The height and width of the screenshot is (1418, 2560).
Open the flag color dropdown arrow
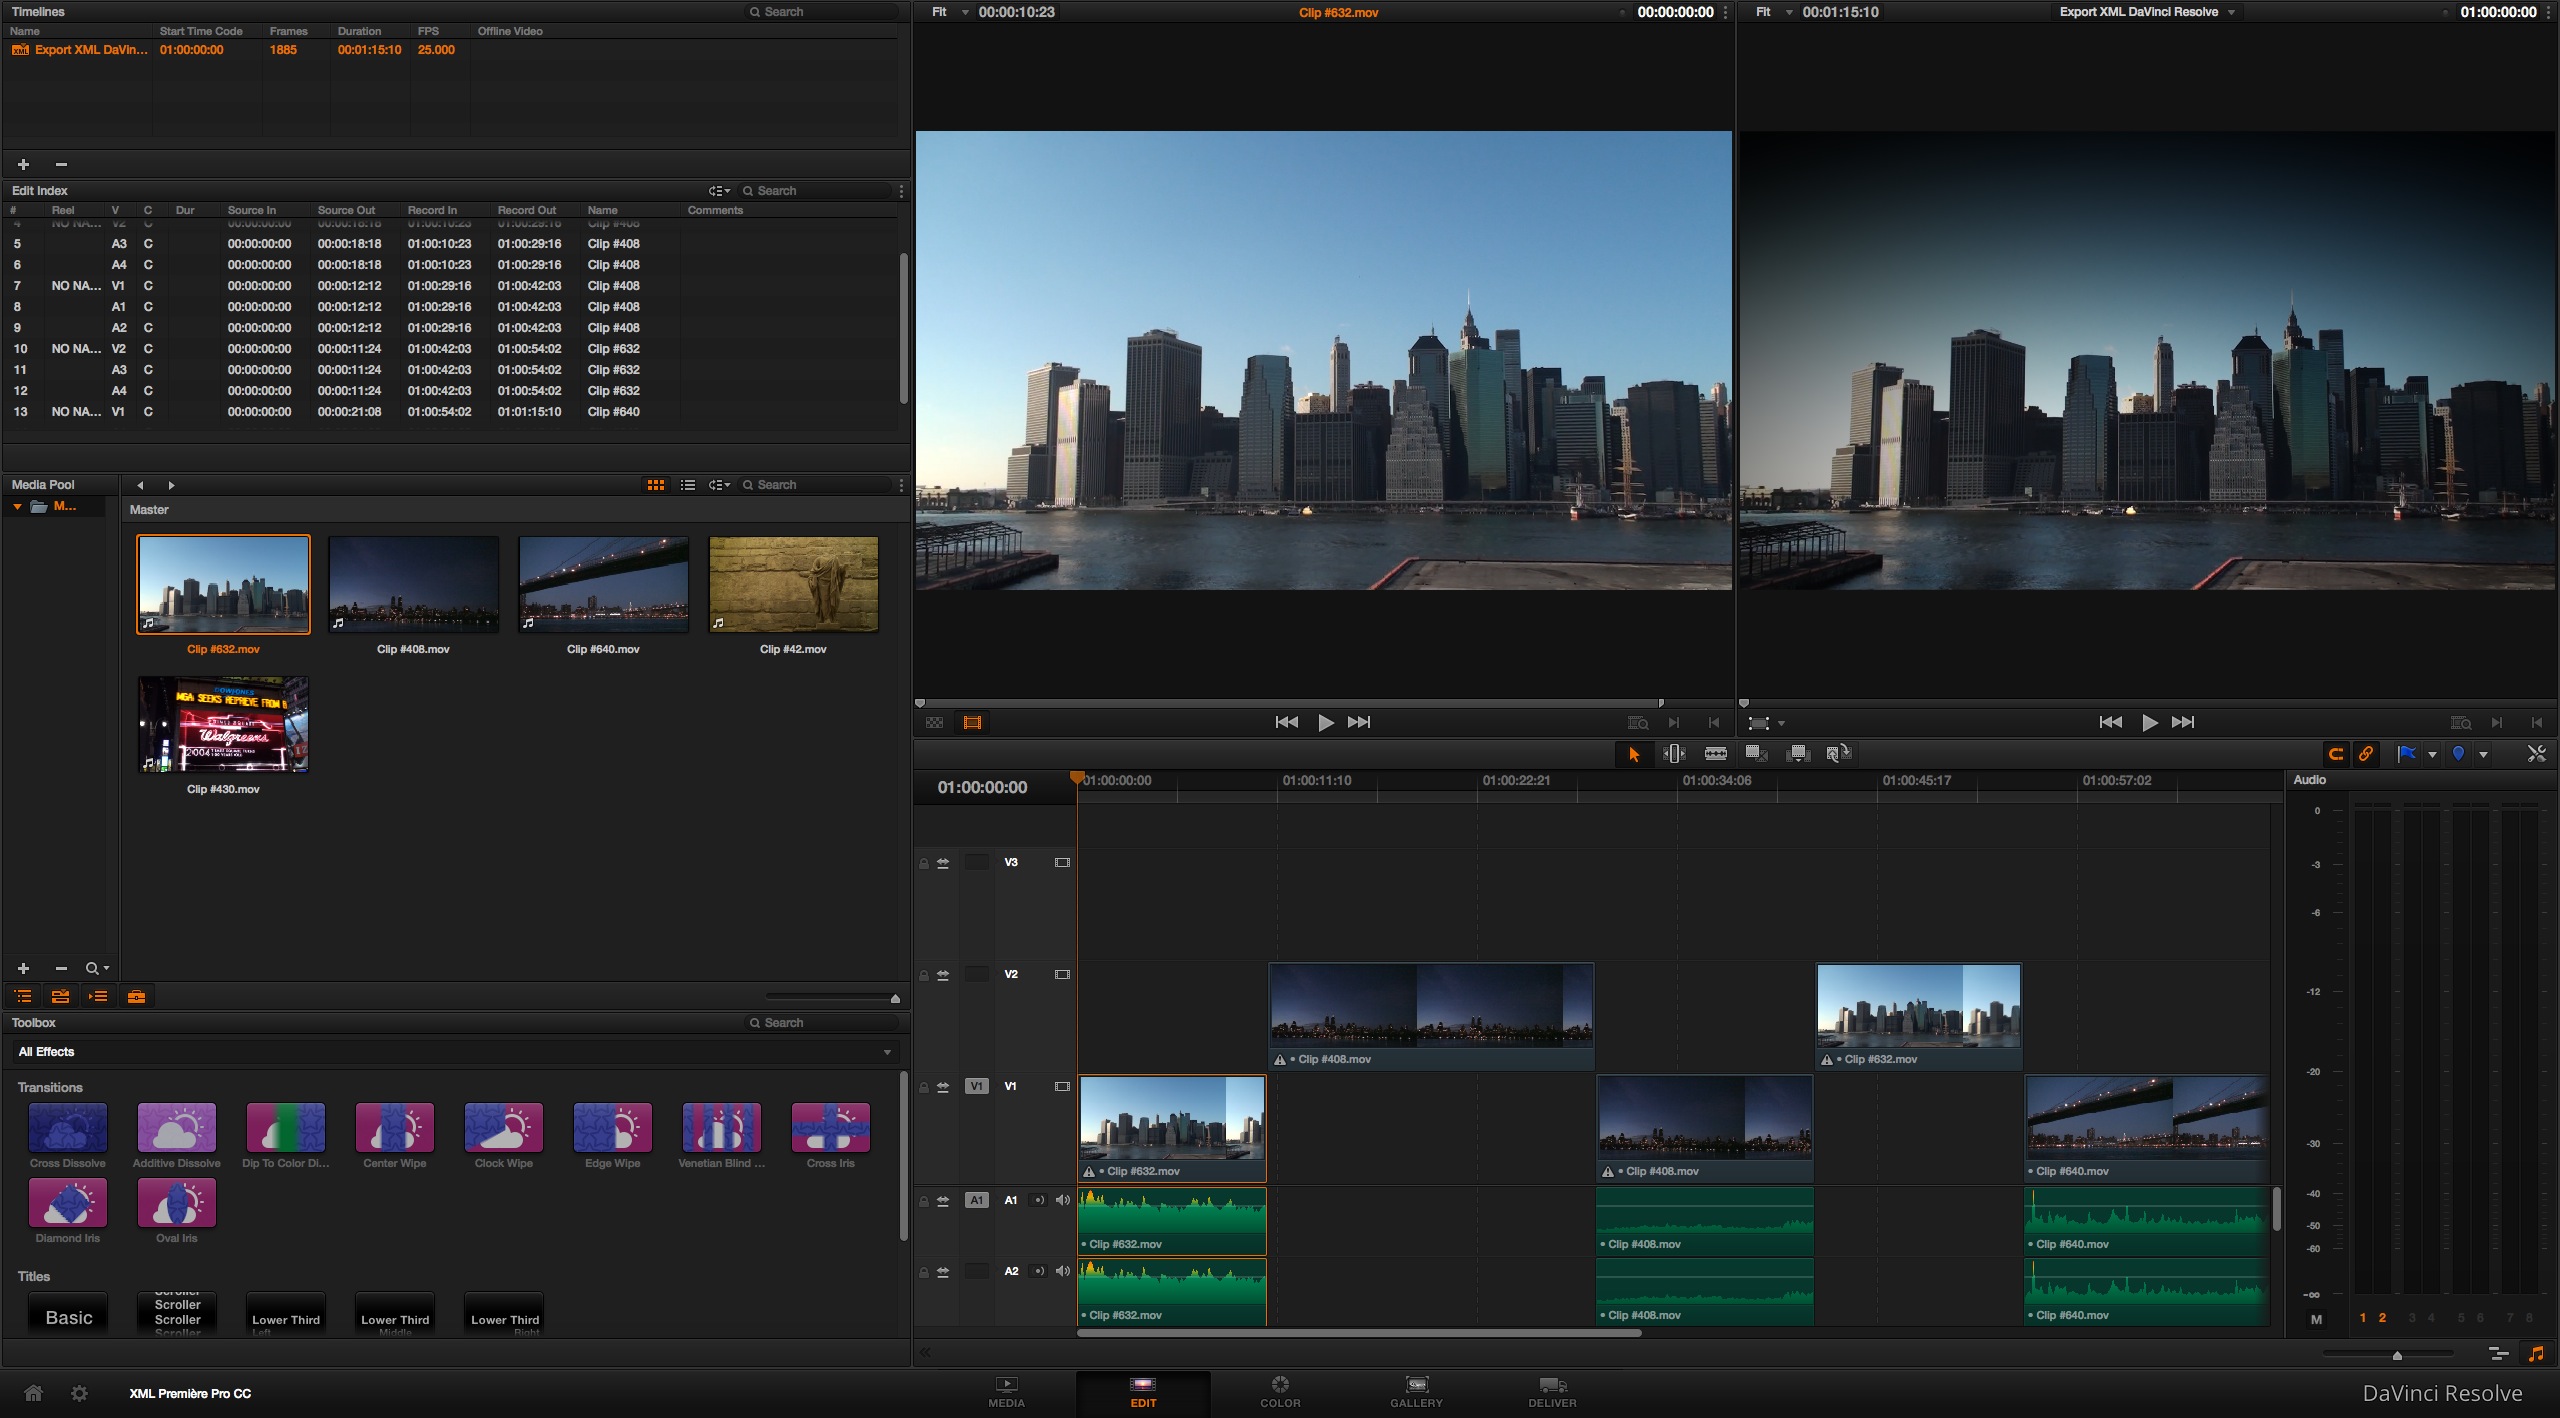pyautogui.click(x=2432, y=755)
